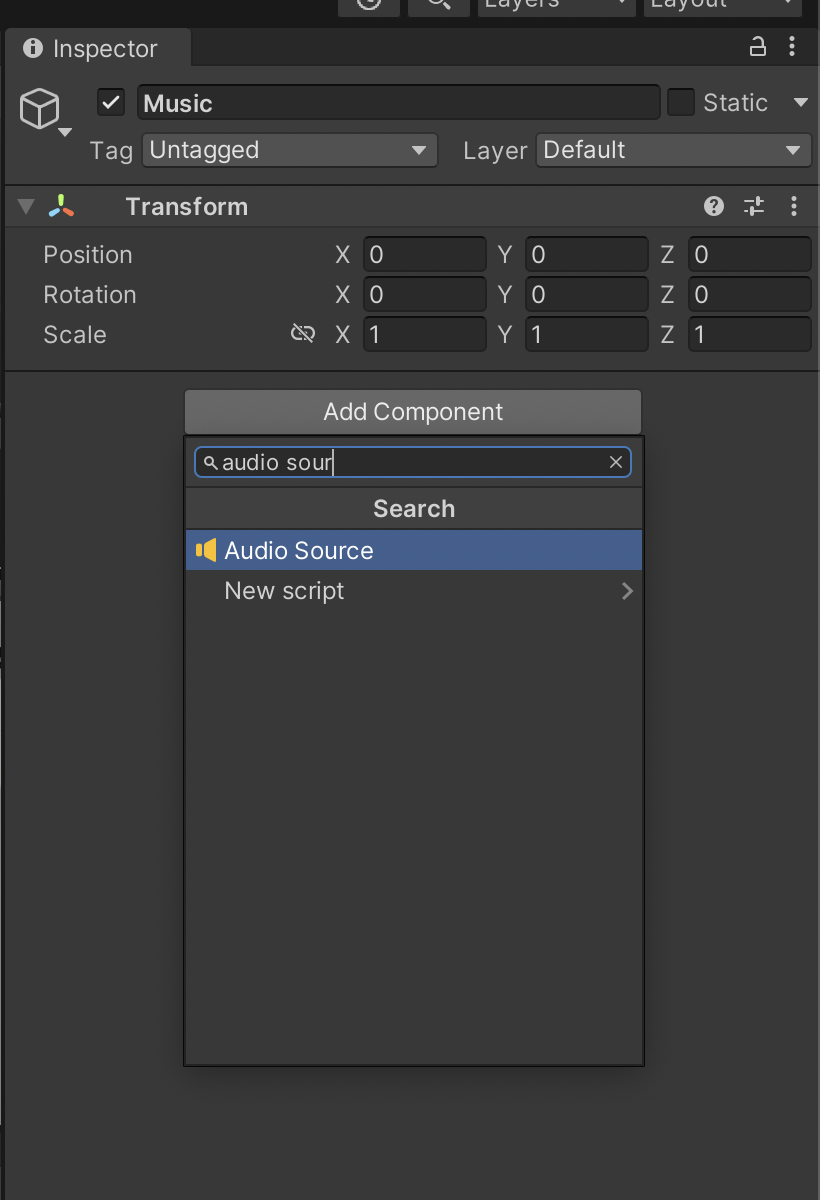Click the Inspector lock icon

click(758, 47)
